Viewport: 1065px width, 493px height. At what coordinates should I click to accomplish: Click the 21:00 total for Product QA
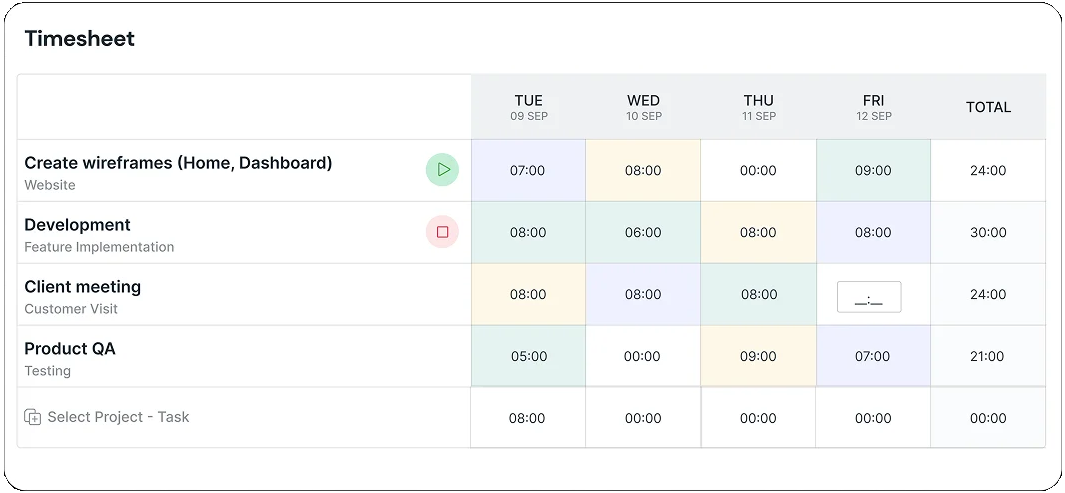click(988, 356)
